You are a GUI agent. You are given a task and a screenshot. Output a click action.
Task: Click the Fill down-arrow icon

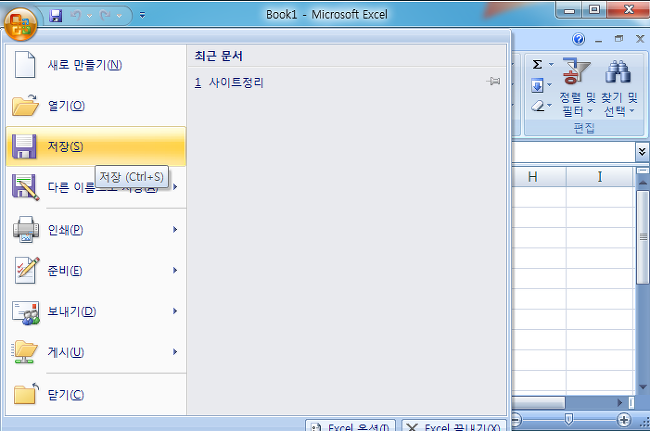[x=537, y=86]
